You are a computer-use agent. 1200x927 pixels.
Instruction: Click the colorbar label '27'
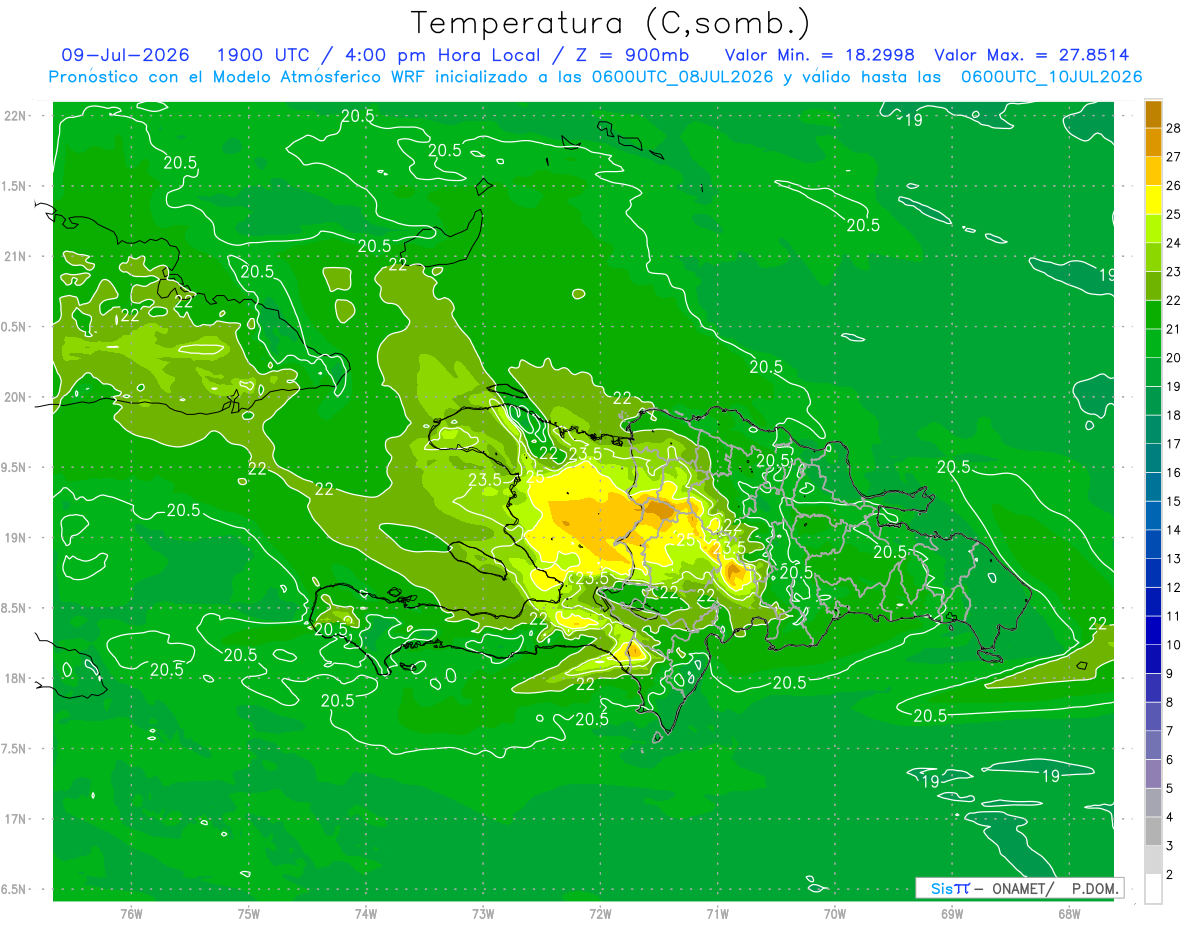pyautogui.click(x=1174, y=157)
